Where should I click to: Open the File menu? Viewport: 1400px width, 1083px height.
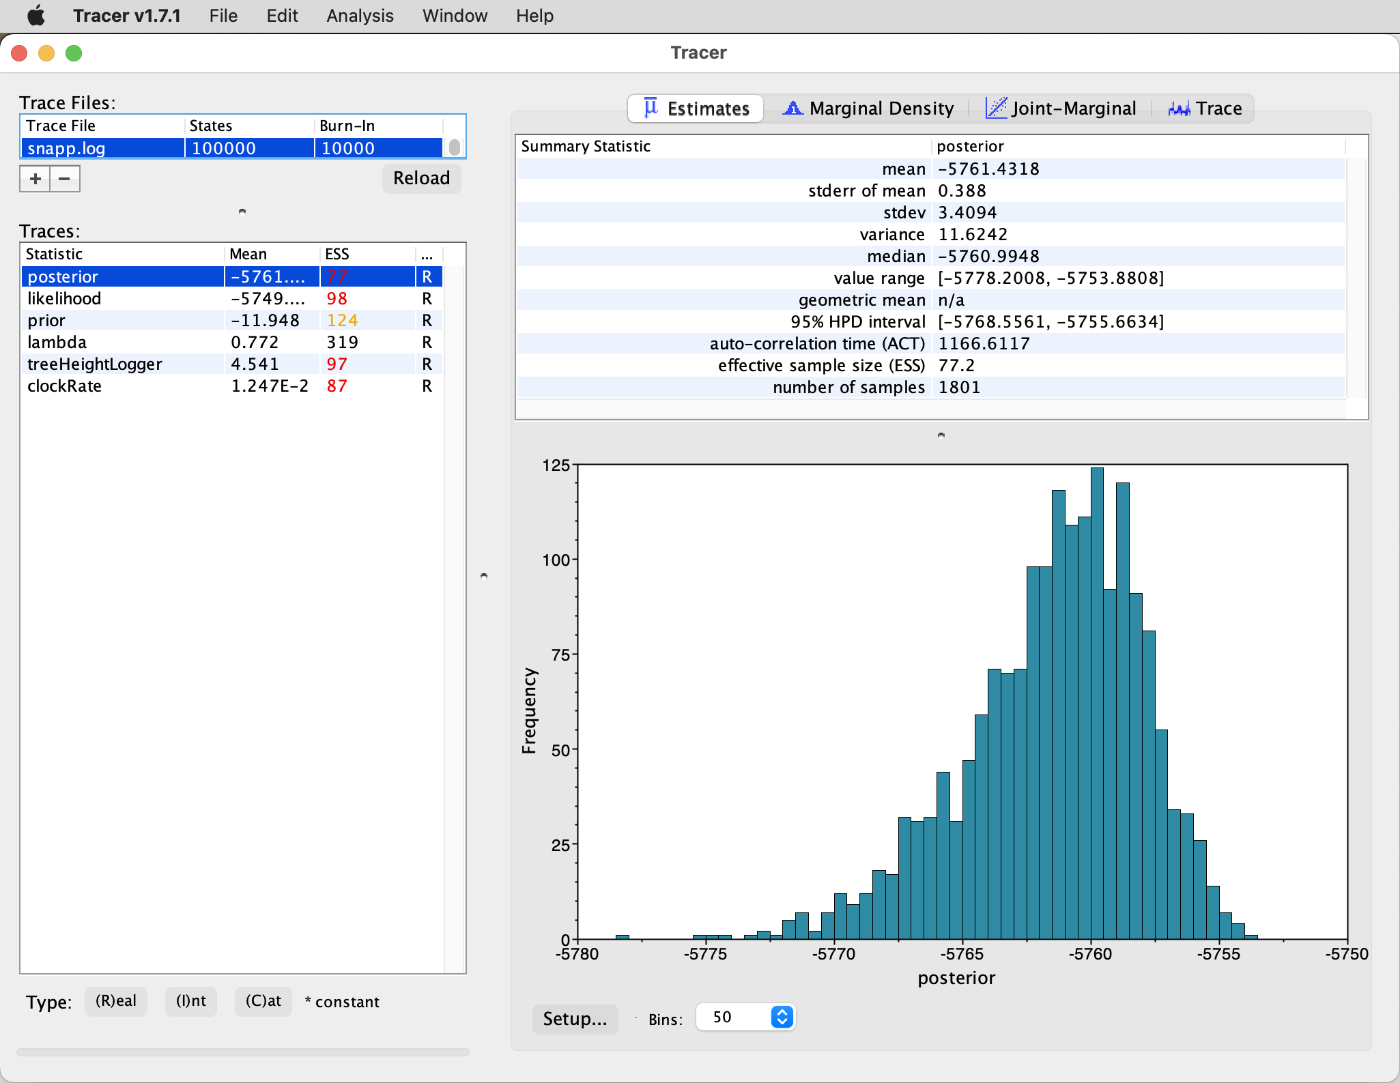tap(223, 16)
